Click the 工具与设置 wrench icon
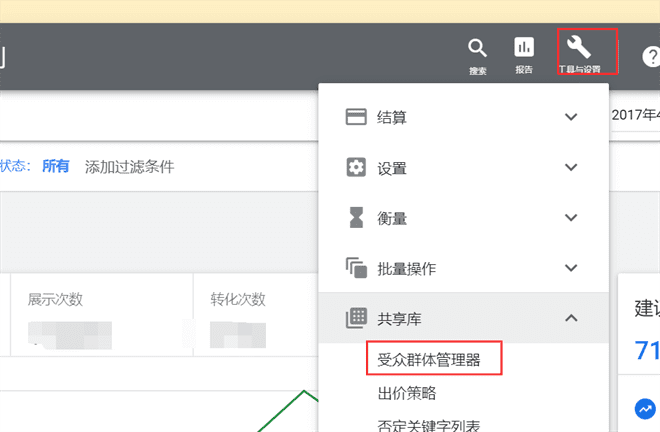 tap(579, 47)
